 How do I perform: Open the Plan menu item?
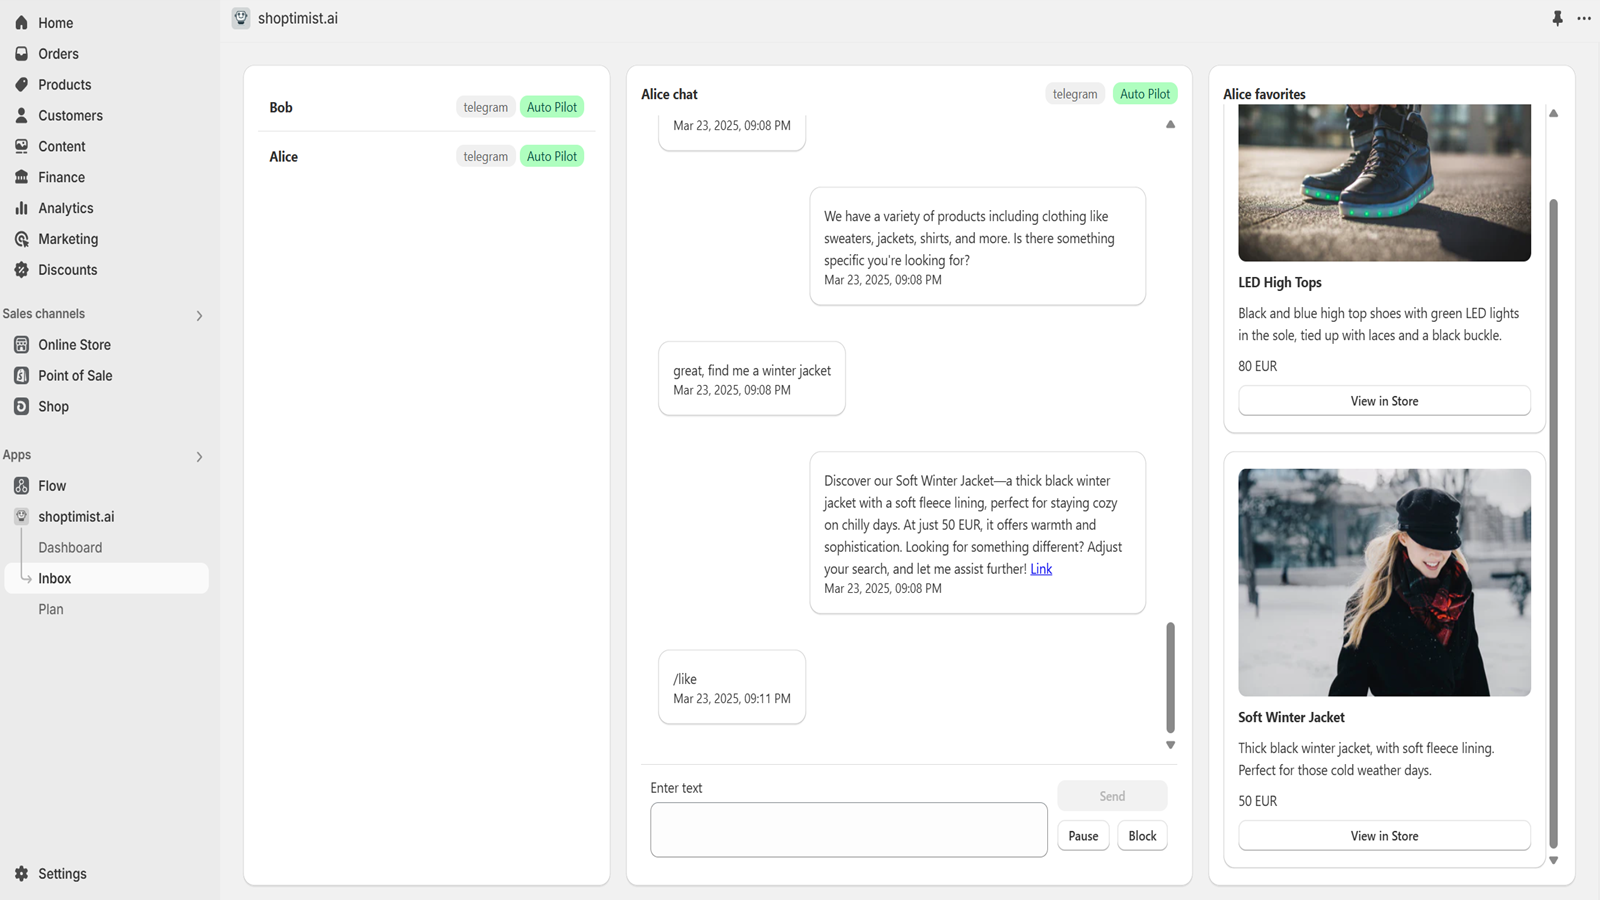(x=51, y=609)
